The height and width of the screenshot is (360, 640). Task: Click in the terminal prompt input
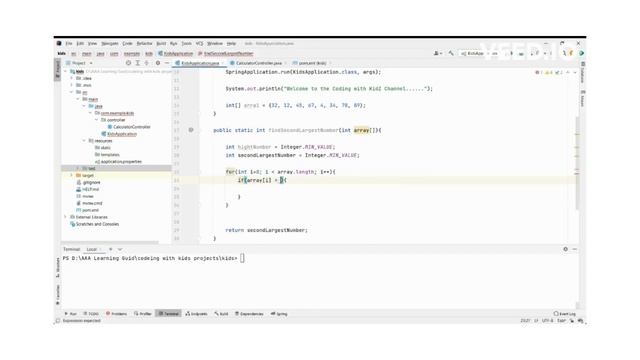tap(242, 258)
